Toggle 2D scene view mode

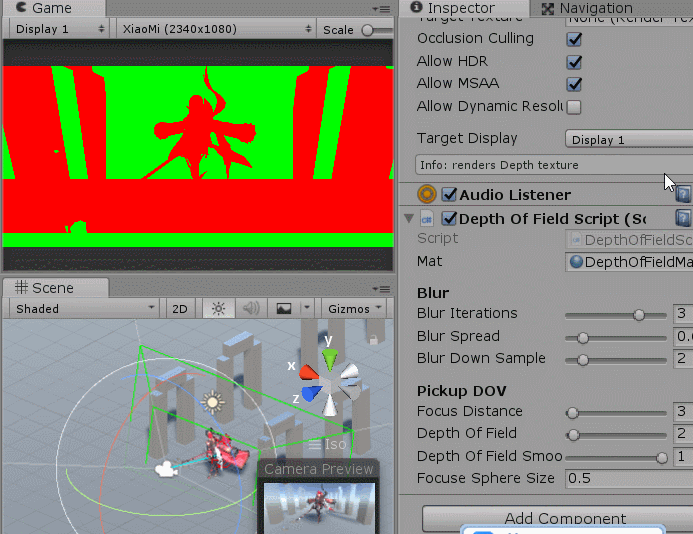tap(179, 308)
